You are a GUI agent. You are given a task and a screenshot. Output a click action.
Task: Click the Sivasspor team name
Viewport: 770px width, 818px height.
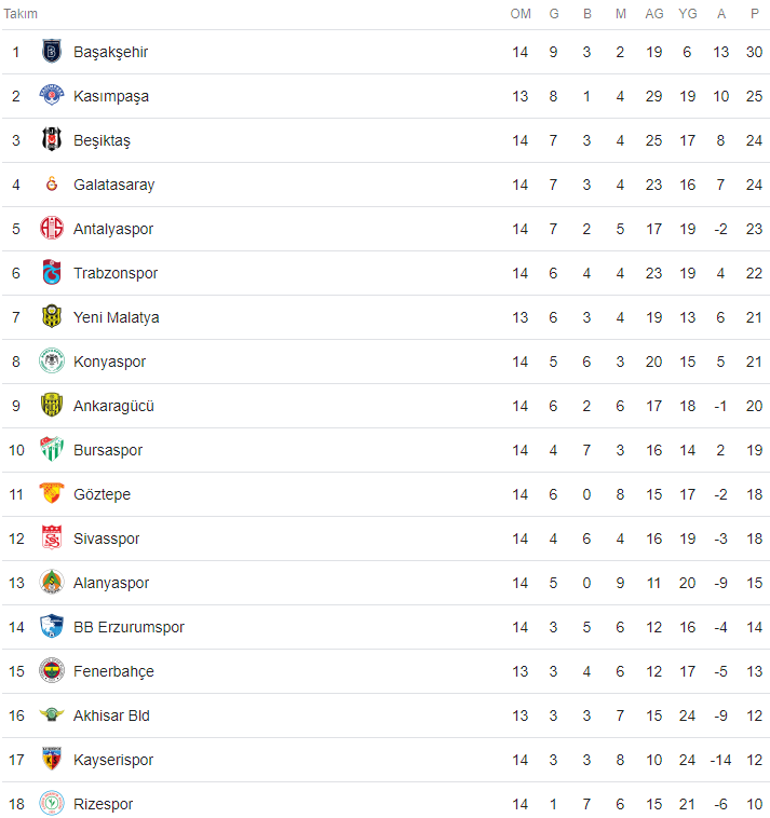[x=106, y=538]
